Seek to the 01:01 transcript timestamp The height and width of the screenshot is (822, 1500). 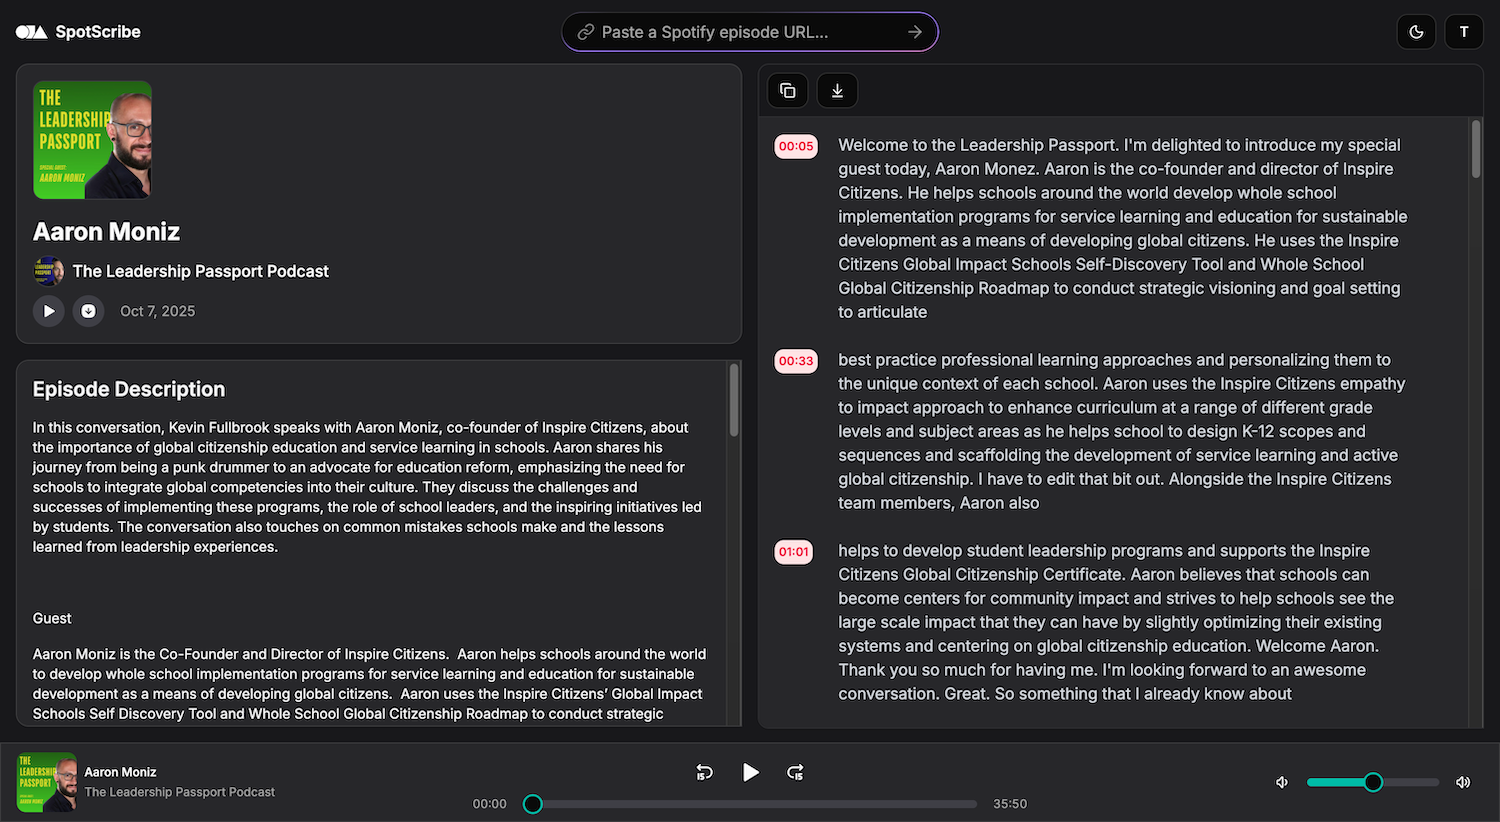coord(794,552)
